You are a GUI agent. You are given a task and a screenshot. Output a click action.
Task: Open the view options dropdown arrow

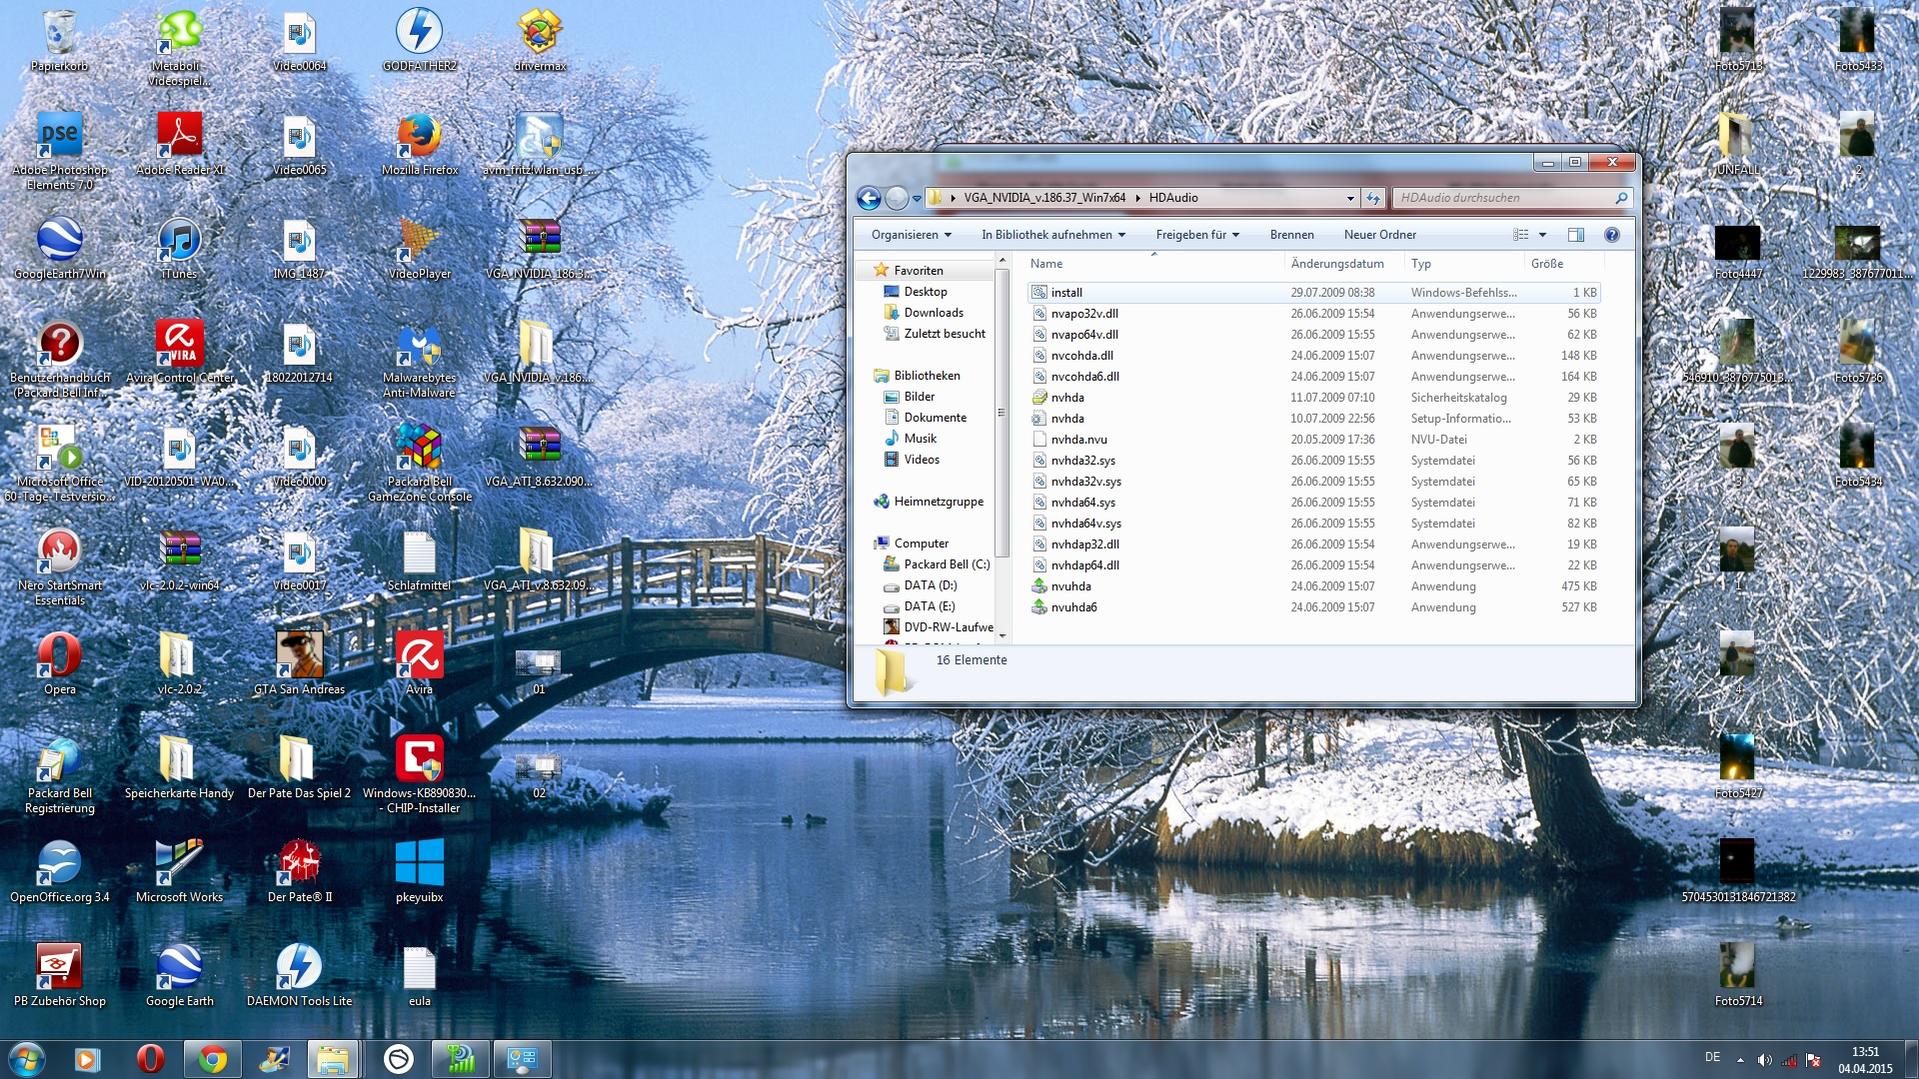(x=1542, y=235)
